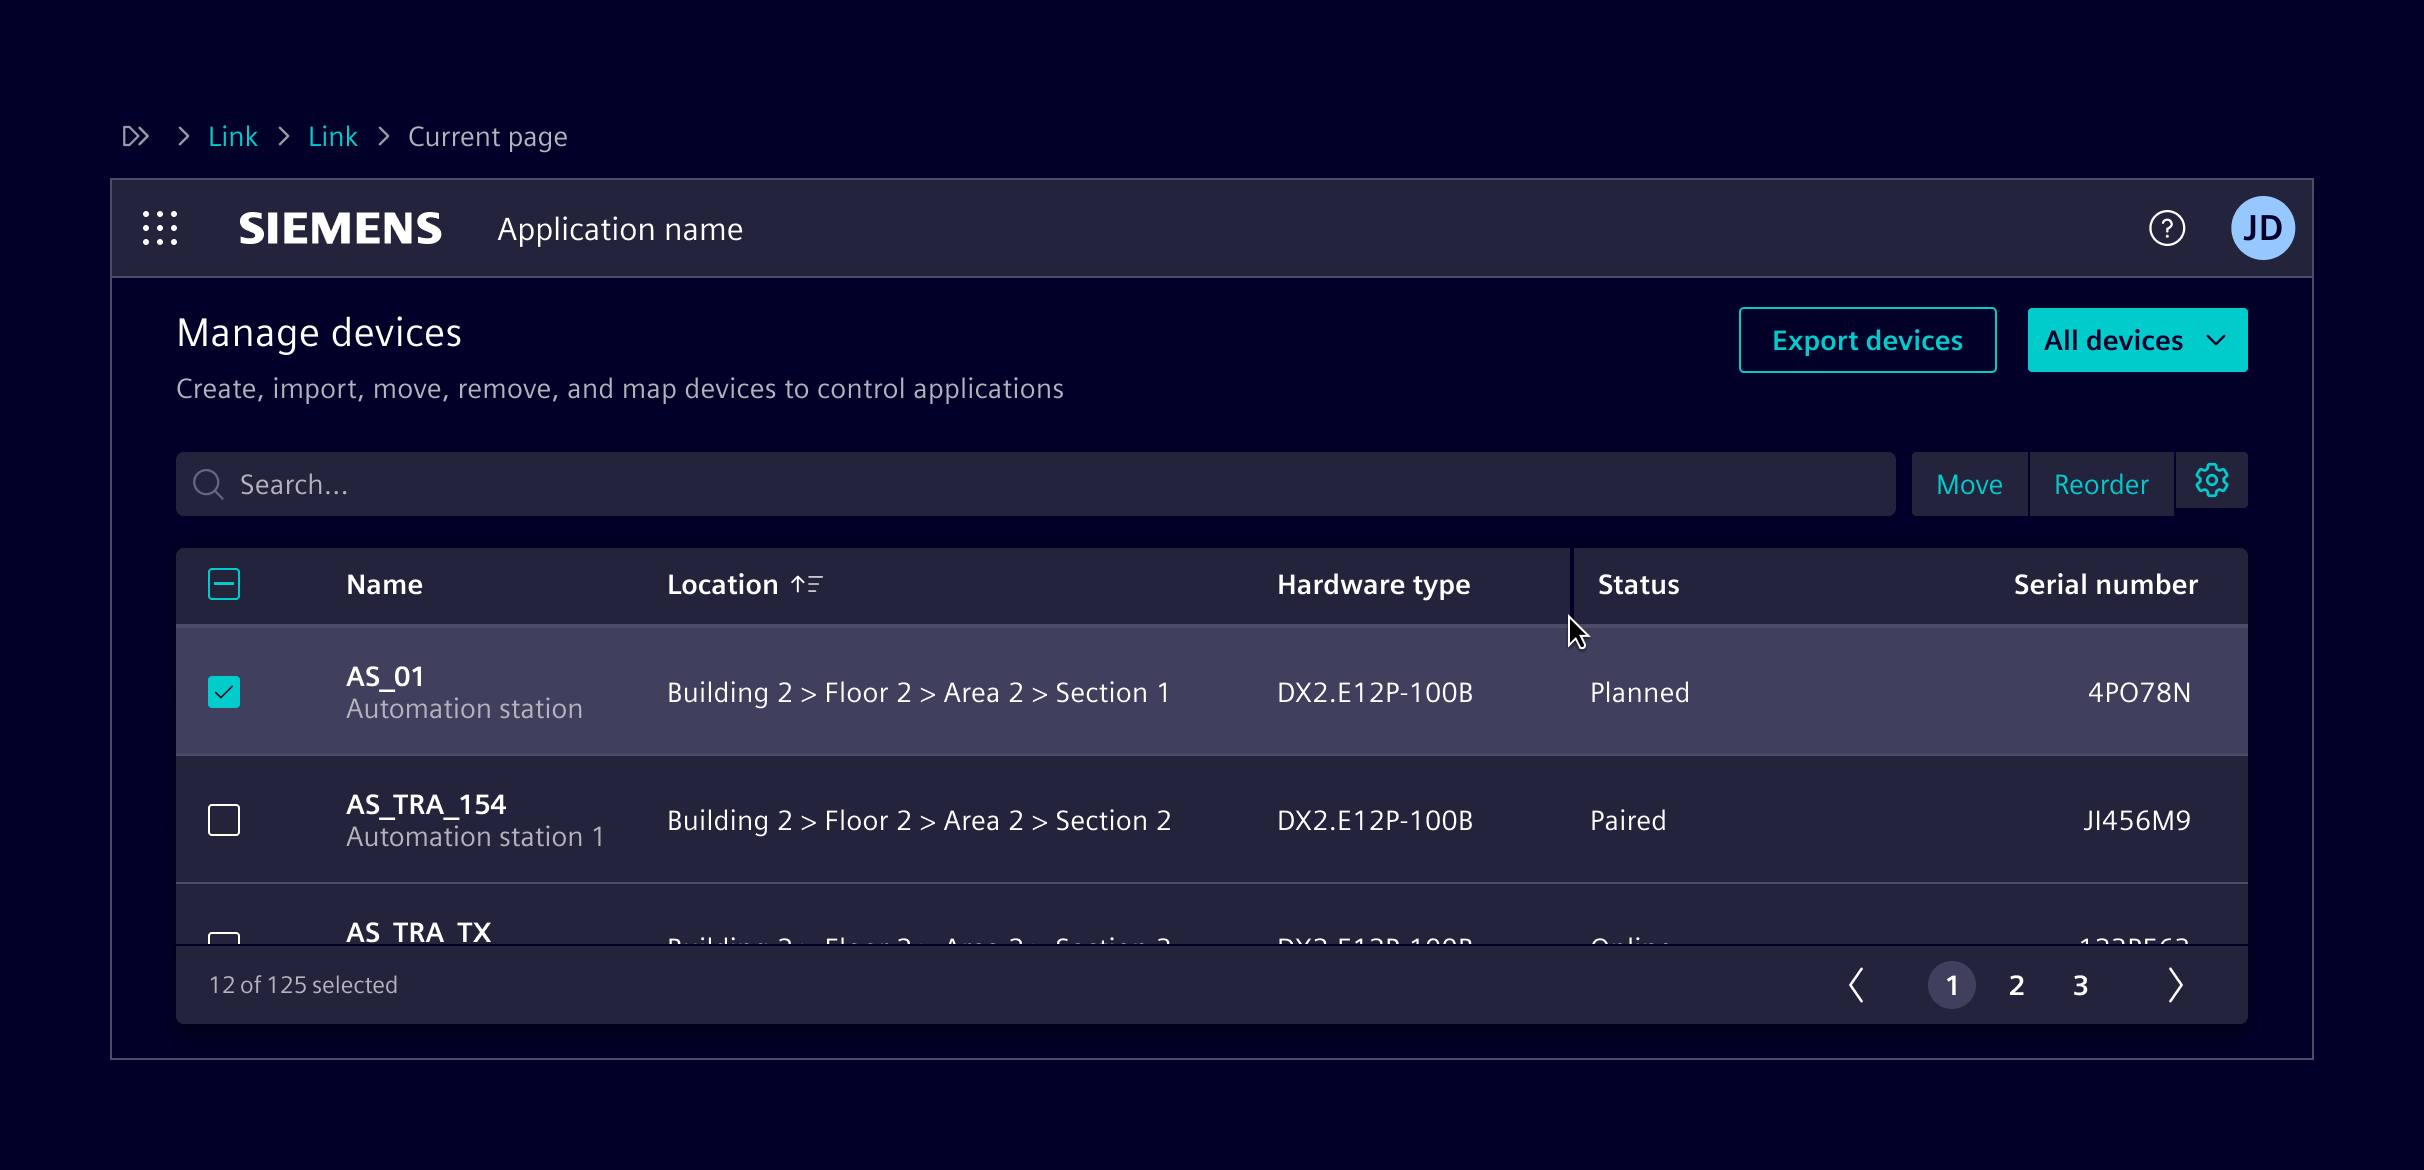This screenshot has height=1170, width=2424.
Task: Go to the next page with the right chevron
Action: tap(2177, 985)
